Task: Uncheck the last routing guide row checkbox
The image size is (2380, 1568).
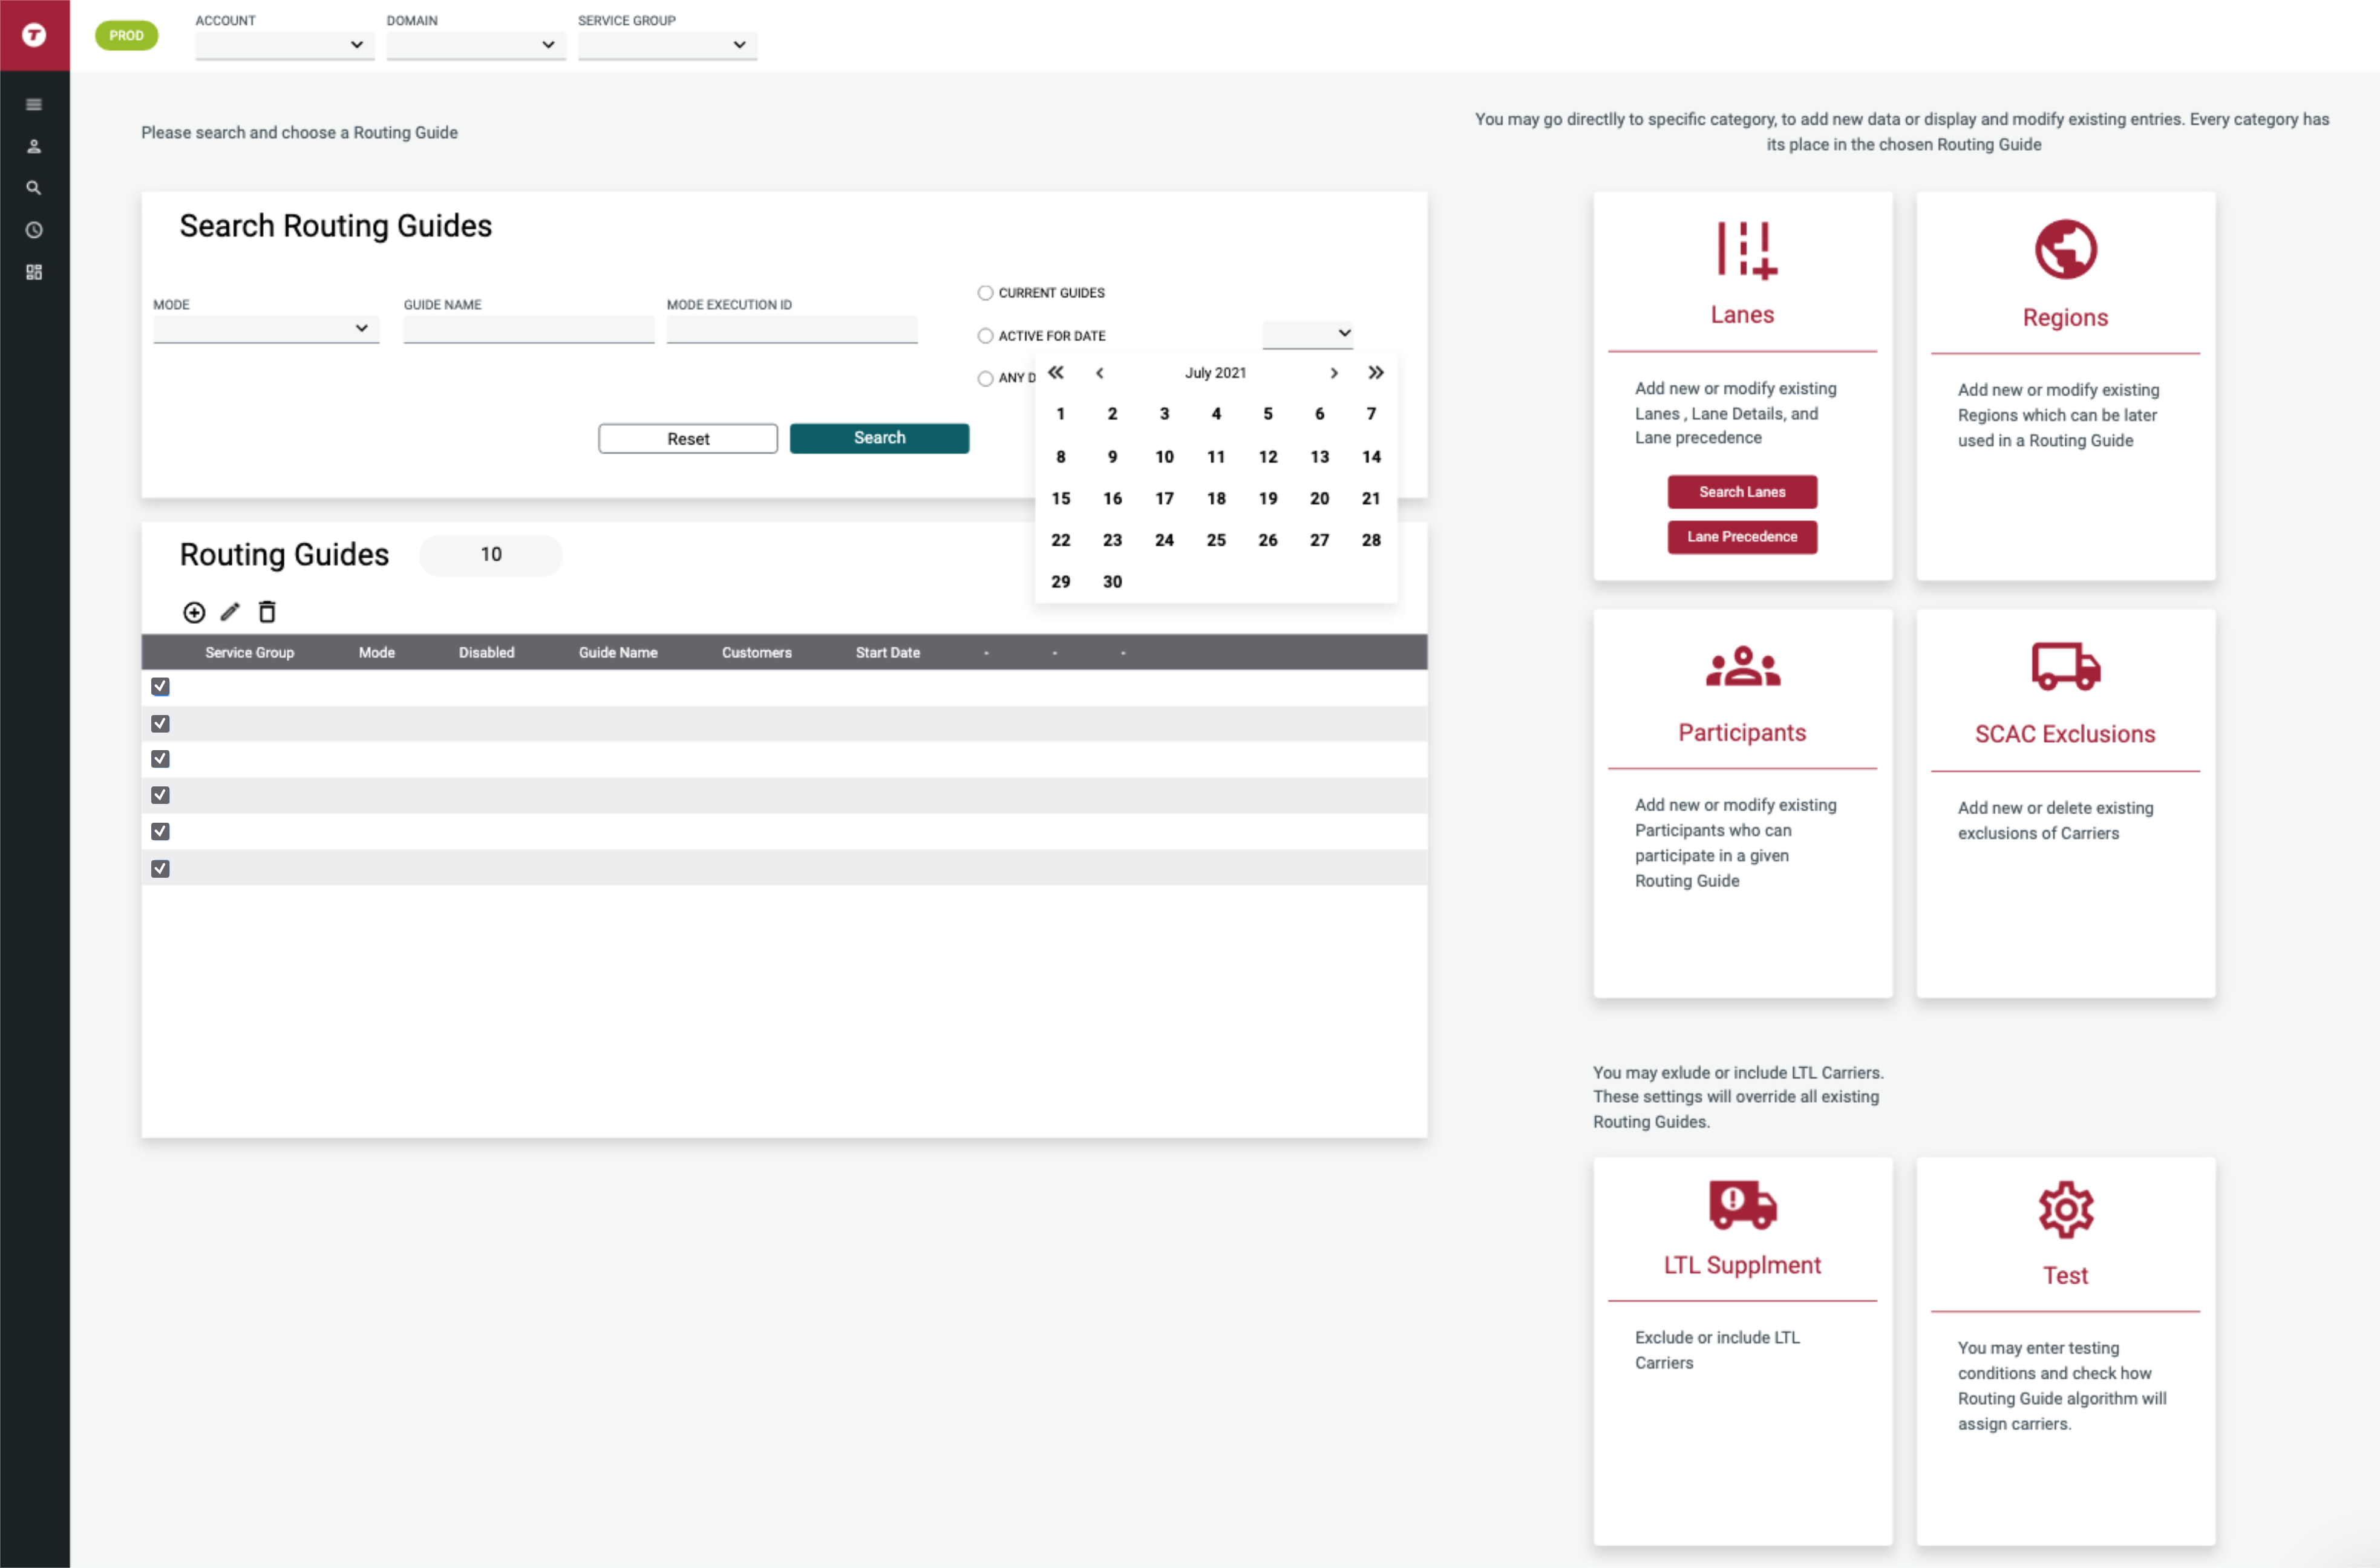Action: tap(160, 869)
